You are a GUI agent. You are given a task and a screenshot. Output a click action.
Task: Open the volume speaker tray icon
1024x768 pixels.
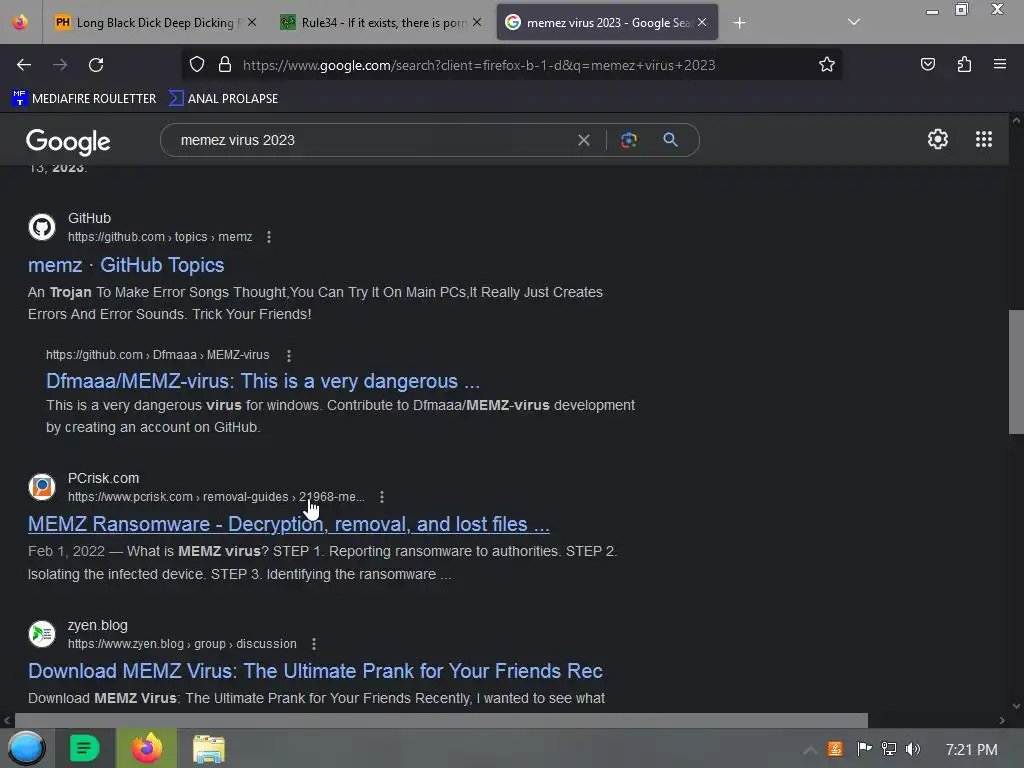click(x=913, y=749)
